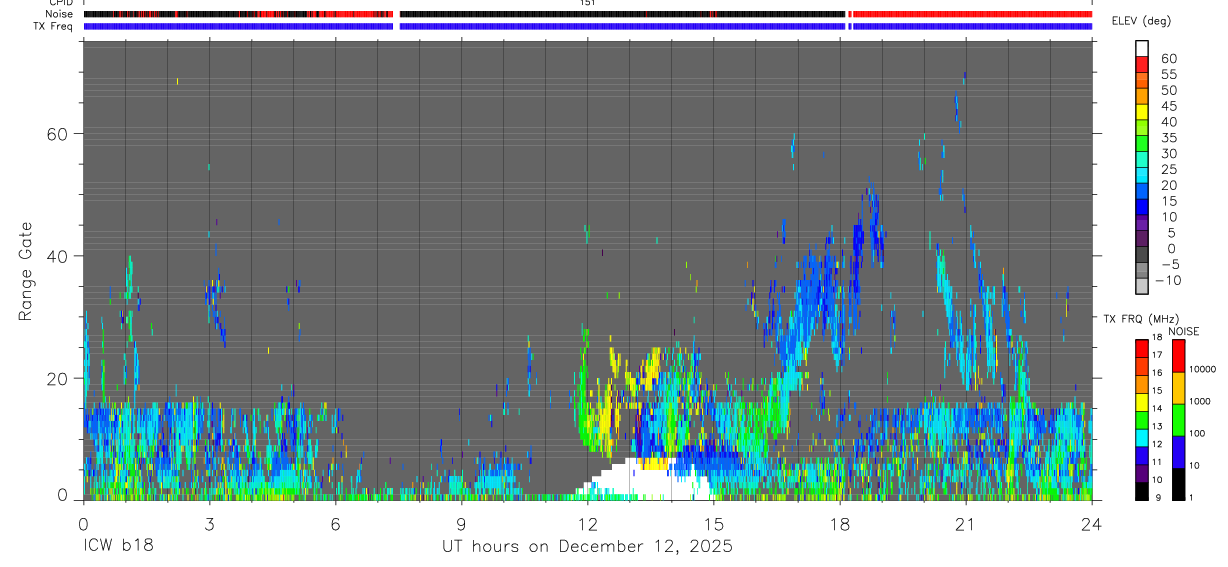
Task: Click the "35" ELEV scale label
Action: pos(1167,138)
